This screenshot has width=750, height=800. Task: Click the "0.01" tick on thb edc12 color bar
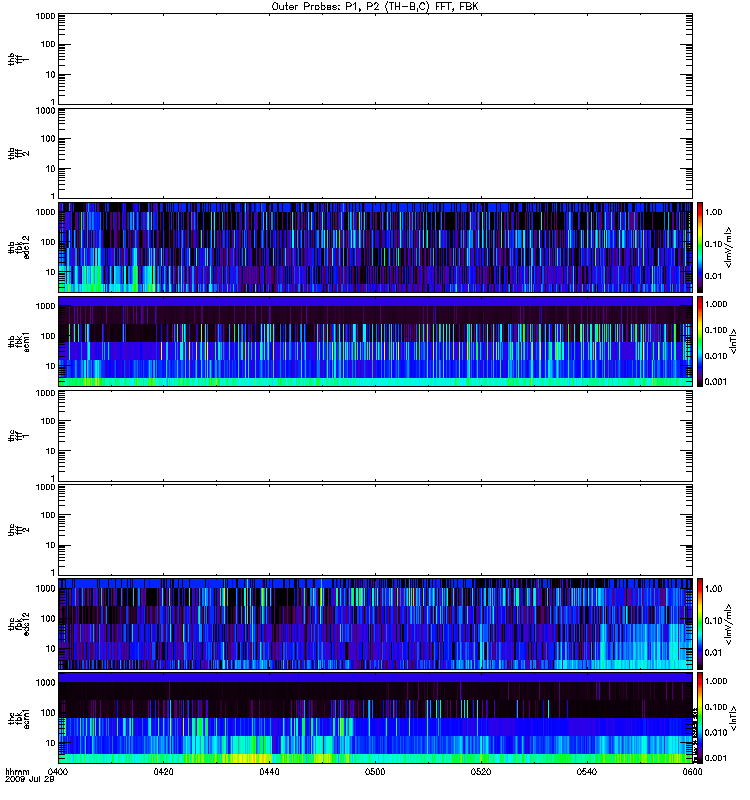(714, 276)
